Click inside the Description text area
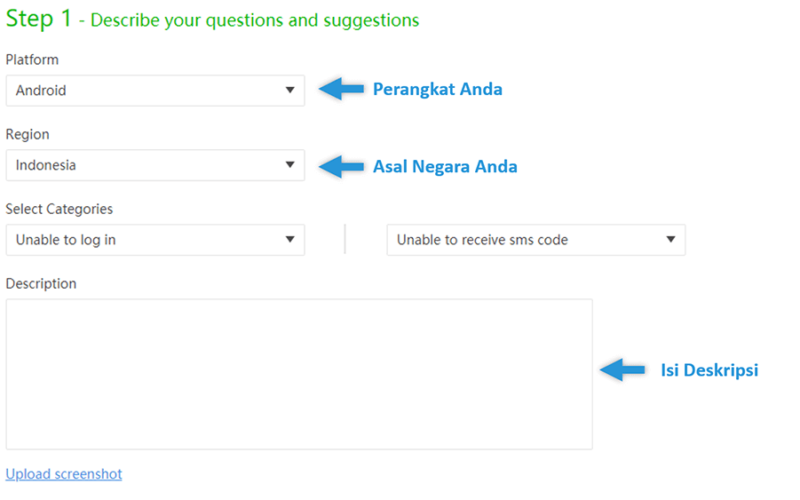Screen dimensions: 800x500 coord(299,374)
